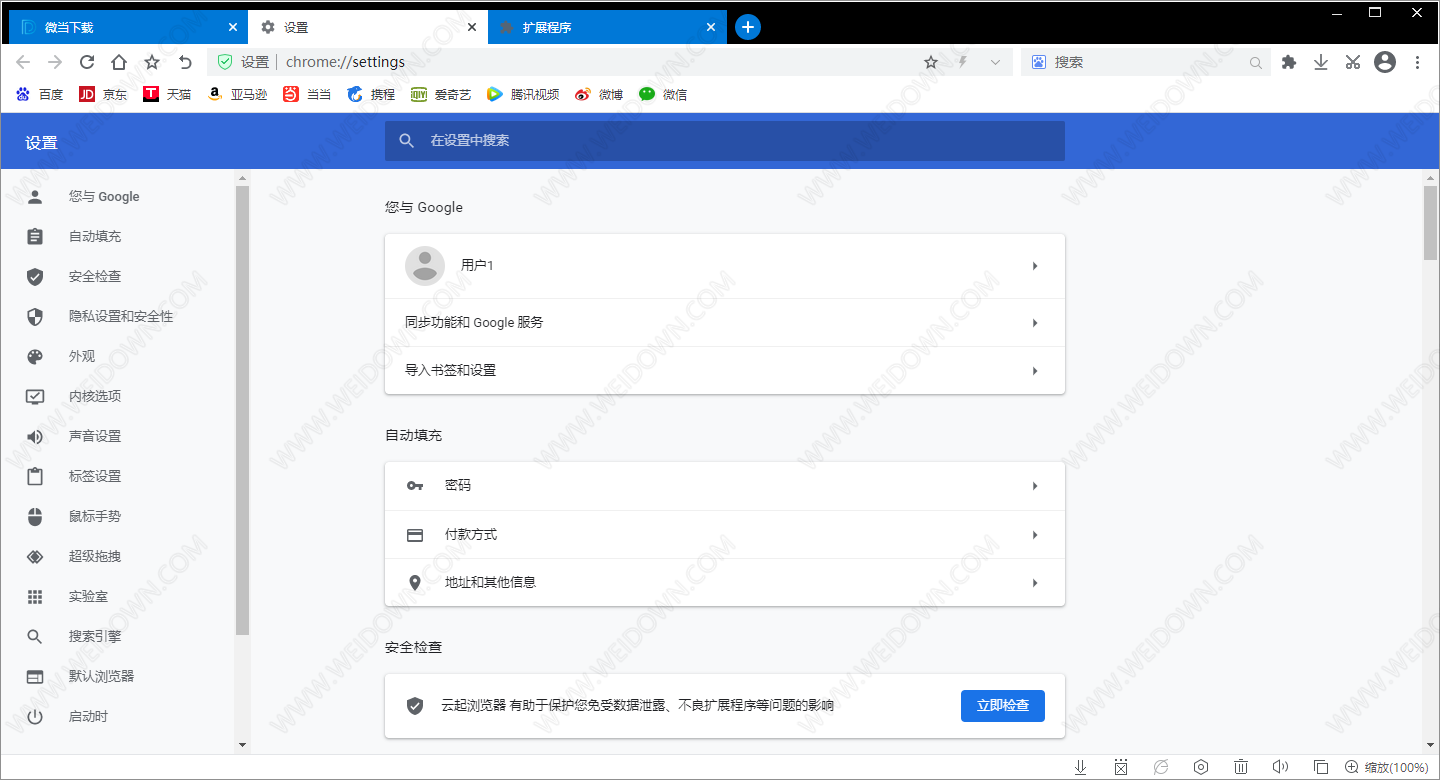This screenshot has width=1440, height=780.
Task: Reload the page with the refresh icon
Action: (87, 62)
